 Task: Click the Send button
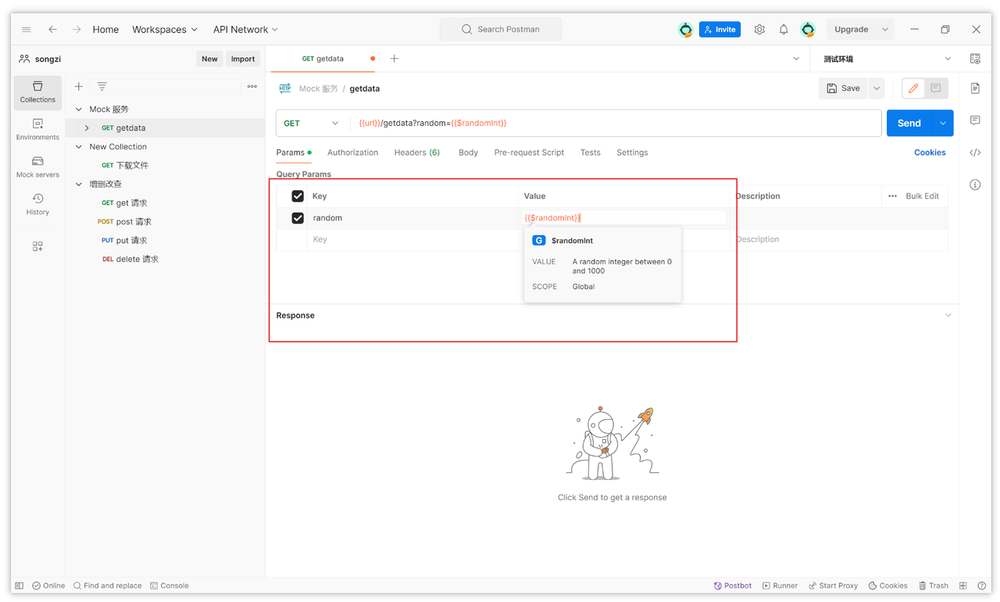(x=909, y=123)
